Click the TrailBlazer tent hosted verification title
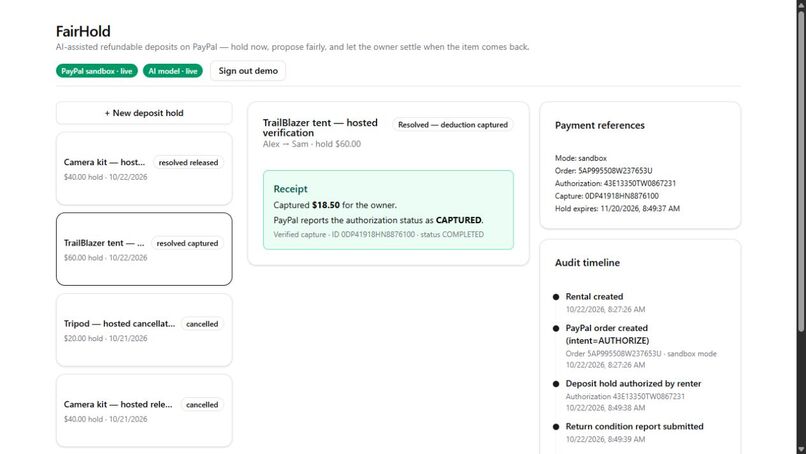Image resolution: width=806 pixels, height=454 pixels. 320,128
